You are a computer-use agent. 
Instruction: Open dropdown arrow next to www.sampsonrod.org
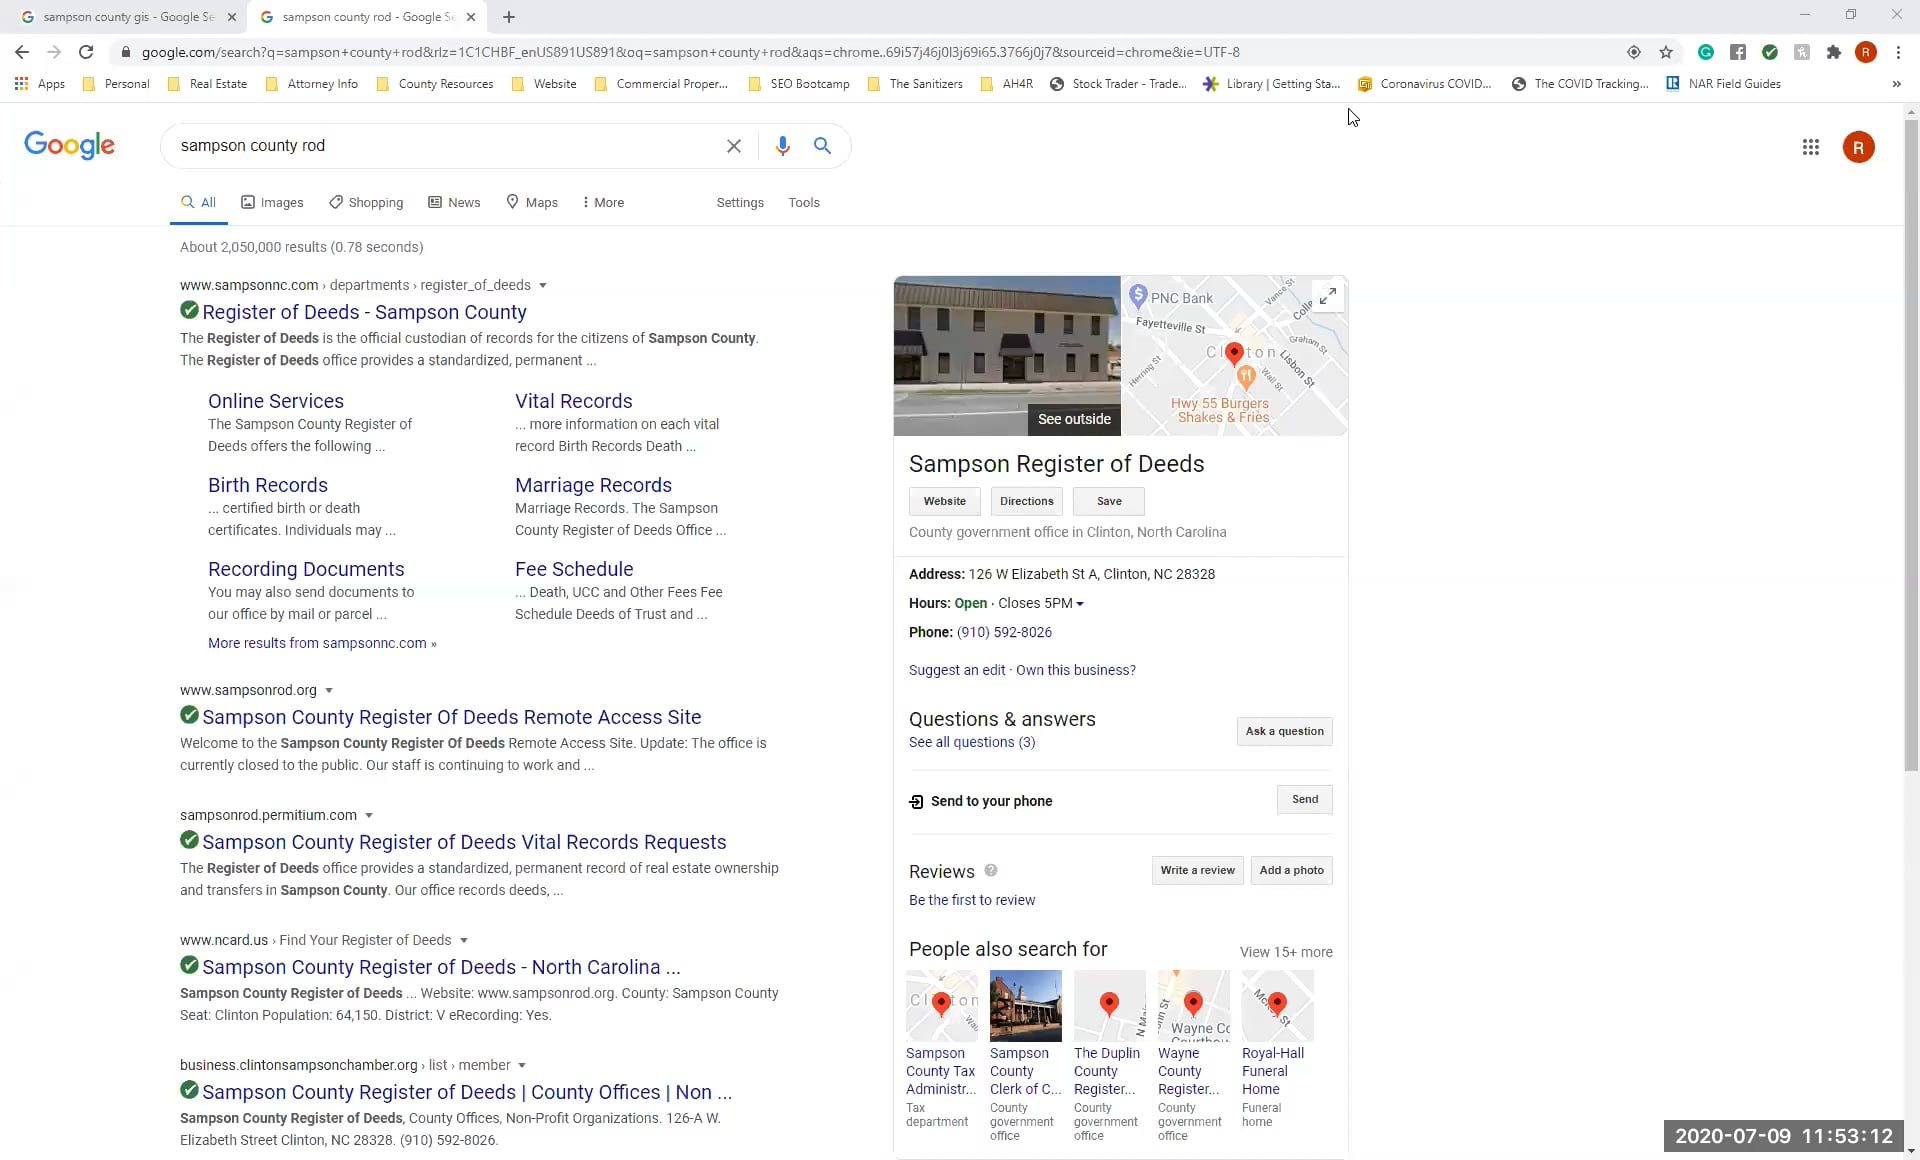click(329, 691)
